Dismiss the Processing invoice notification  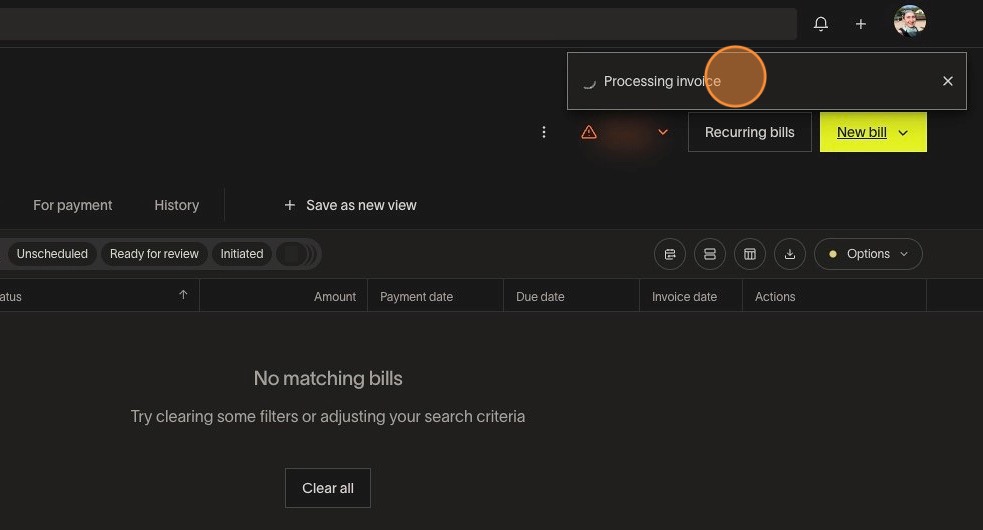click(x=948, y=81)
